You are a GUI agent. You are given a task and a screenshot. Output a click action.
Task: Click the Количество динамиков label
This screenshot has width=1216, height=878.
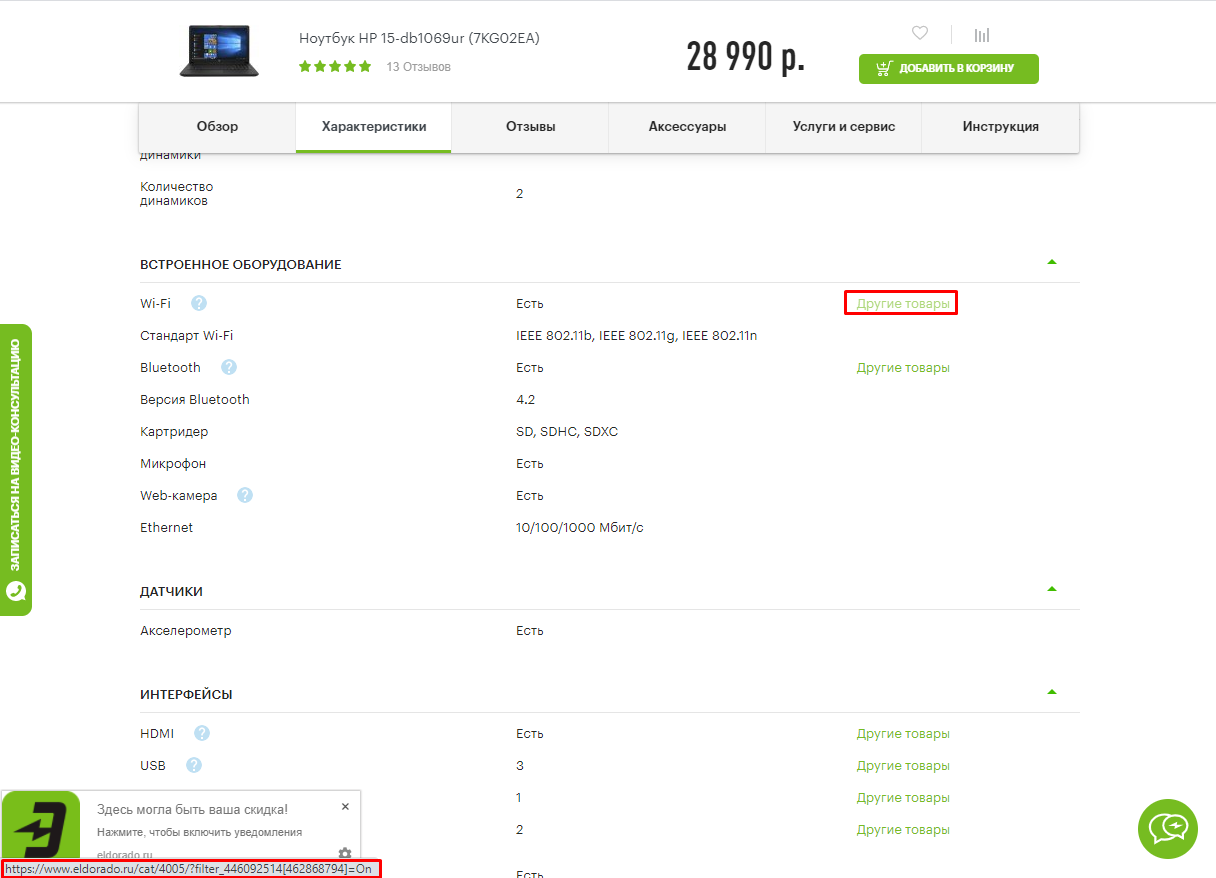176,194
